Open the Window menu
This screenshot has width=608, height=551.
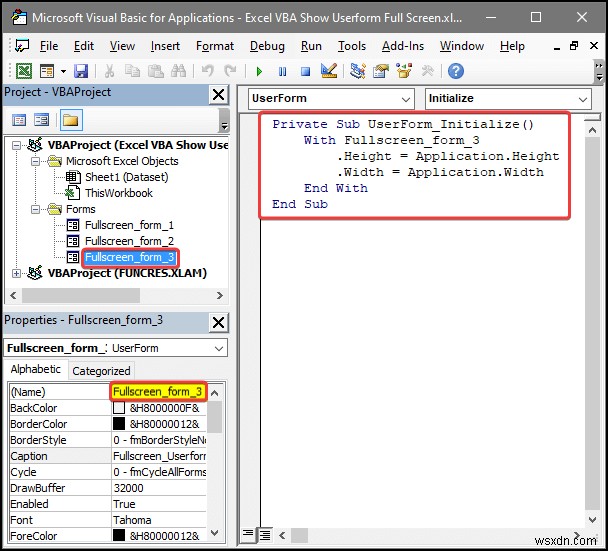[x=462, y=46]
